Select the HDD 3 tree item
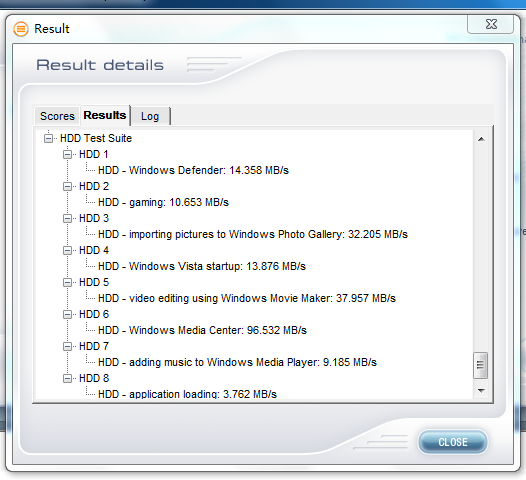Viewport: 526px width, 480px height. coord(94,218)
